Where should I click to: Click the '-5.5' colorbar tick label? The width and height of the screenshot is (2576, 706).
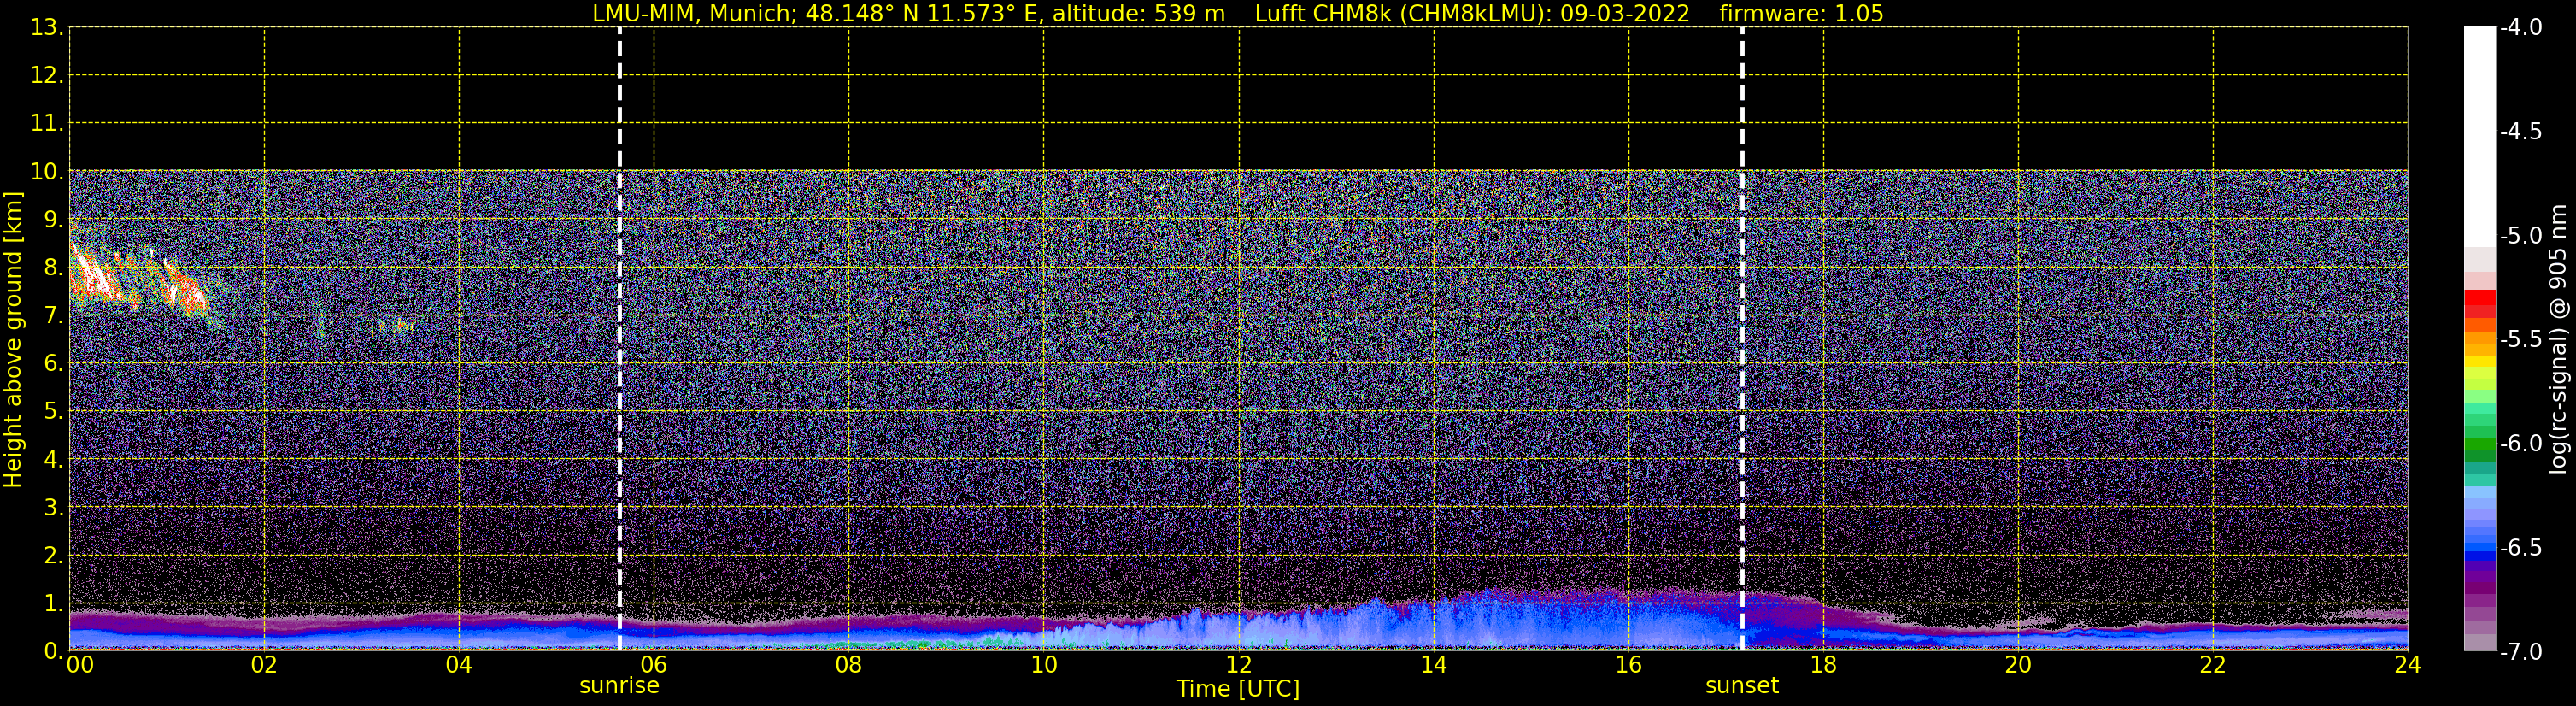(2521, 340)
